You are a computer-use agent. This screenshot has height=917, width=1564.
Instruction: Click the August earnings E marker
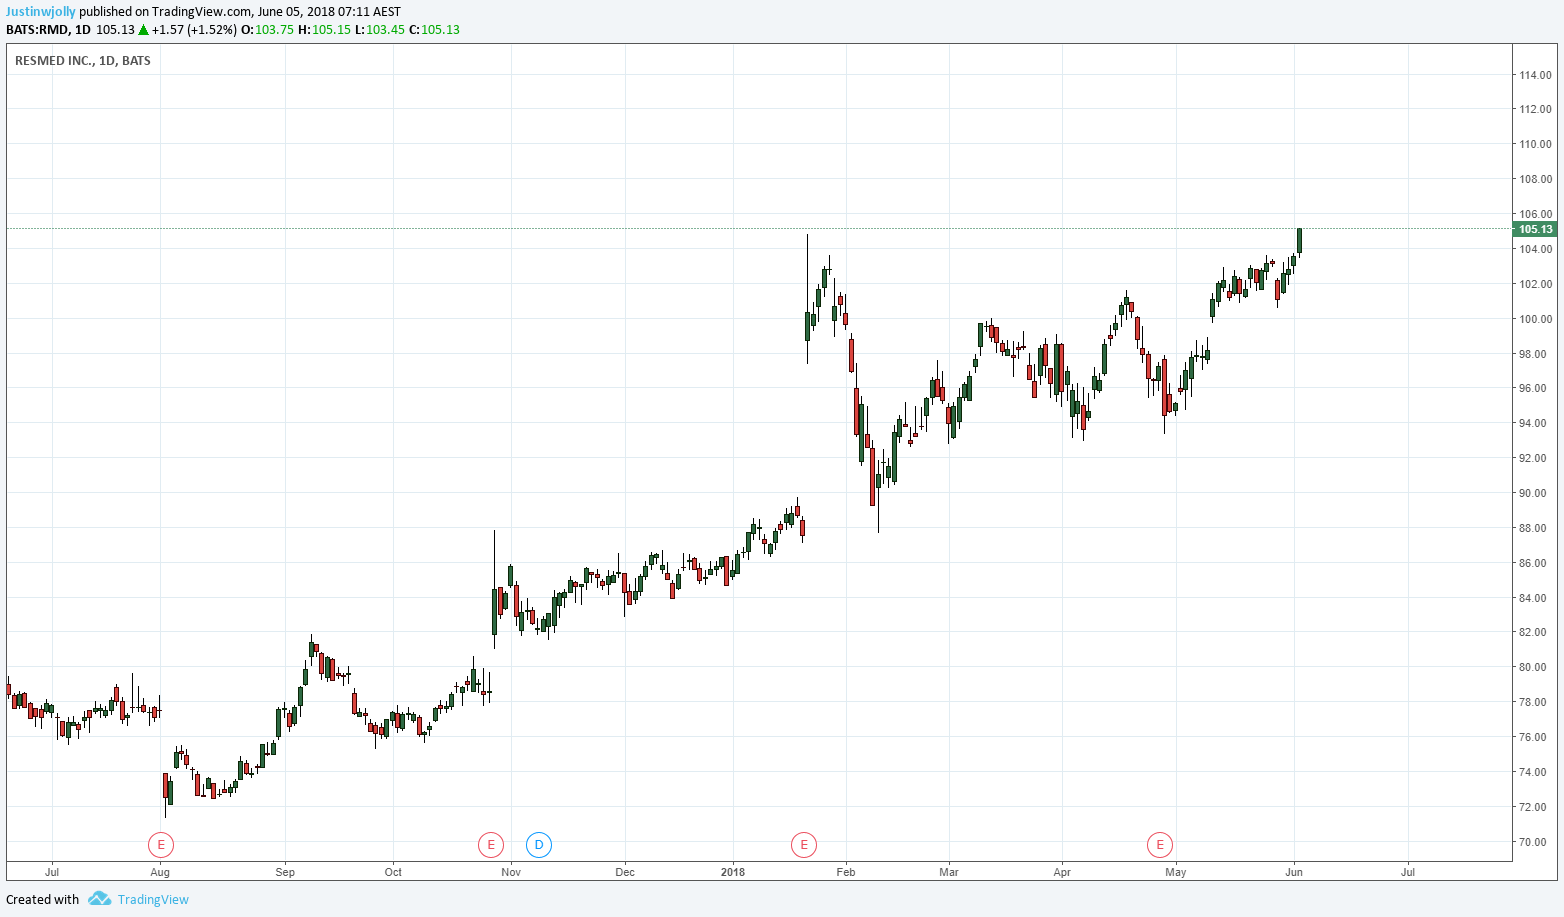(x=161, y=845)
